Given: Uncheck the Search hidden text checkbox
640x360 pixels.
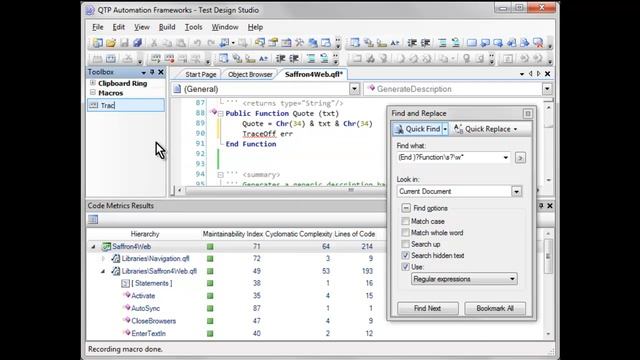Looking at the screenshot, I should coord(405,256).
